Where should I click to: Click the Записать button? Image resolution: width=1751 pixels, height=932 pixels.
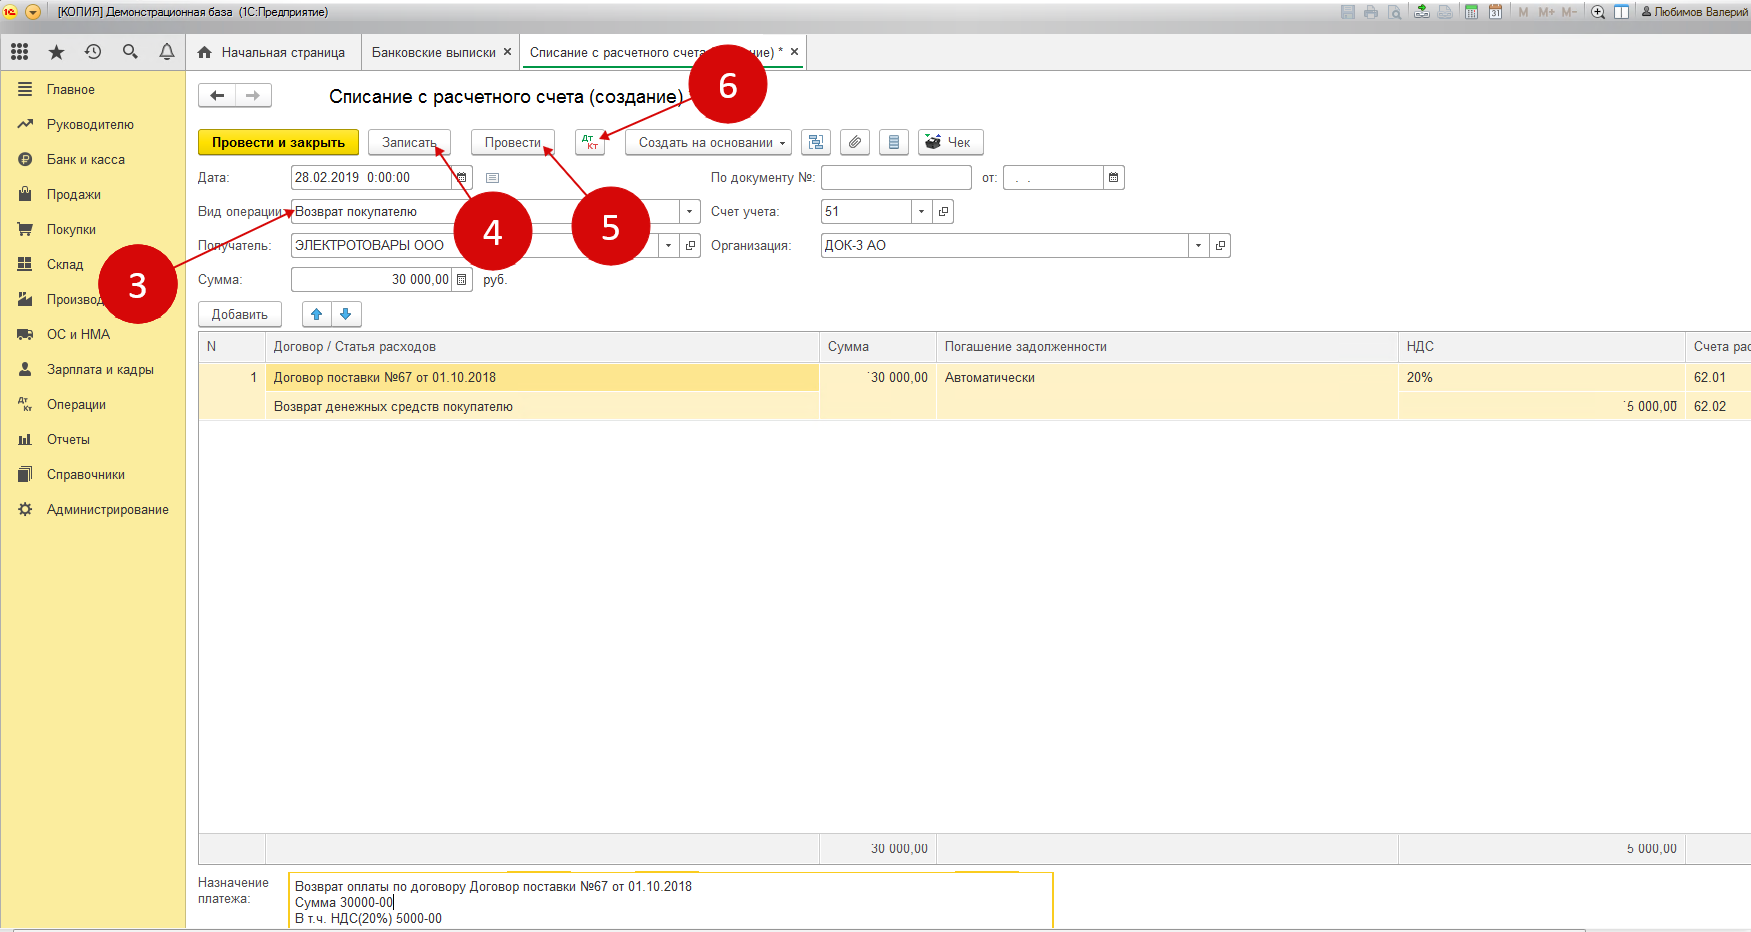pyautogui.click(x=409, y=143)
